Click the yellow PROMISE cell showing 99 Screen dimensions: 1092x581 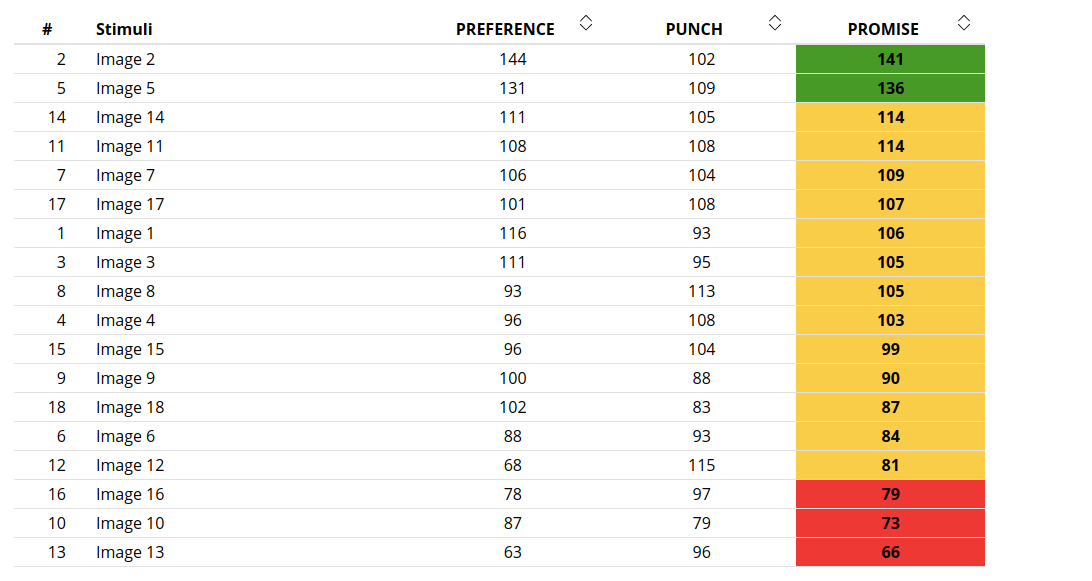890,349
